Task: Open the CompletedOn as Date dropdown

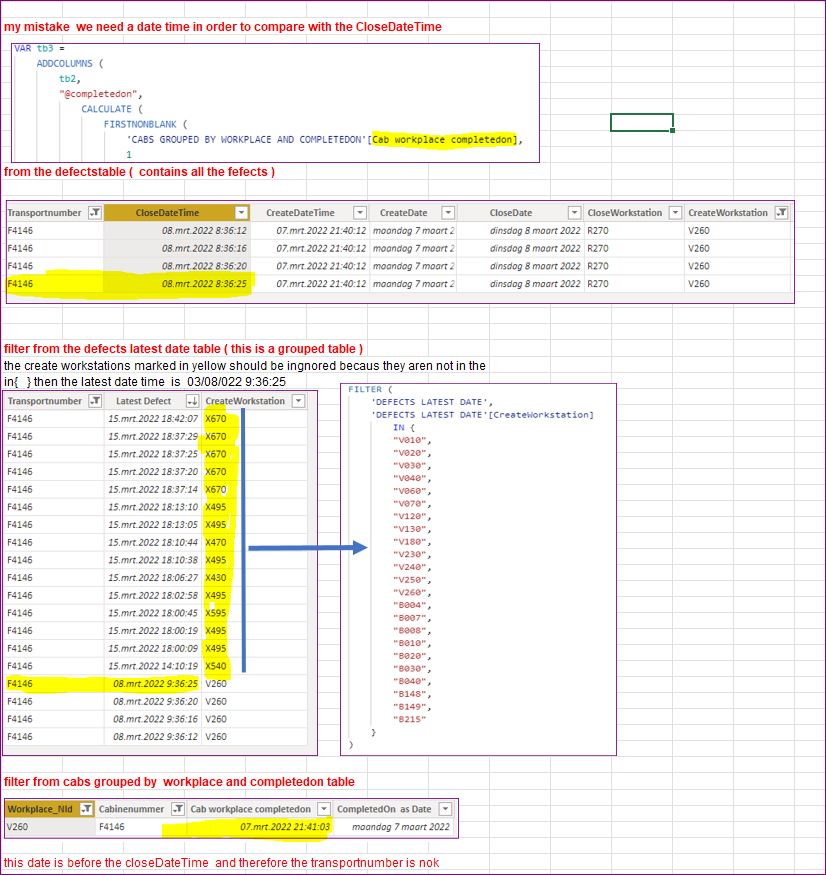Action: click(x=445, y=809)
